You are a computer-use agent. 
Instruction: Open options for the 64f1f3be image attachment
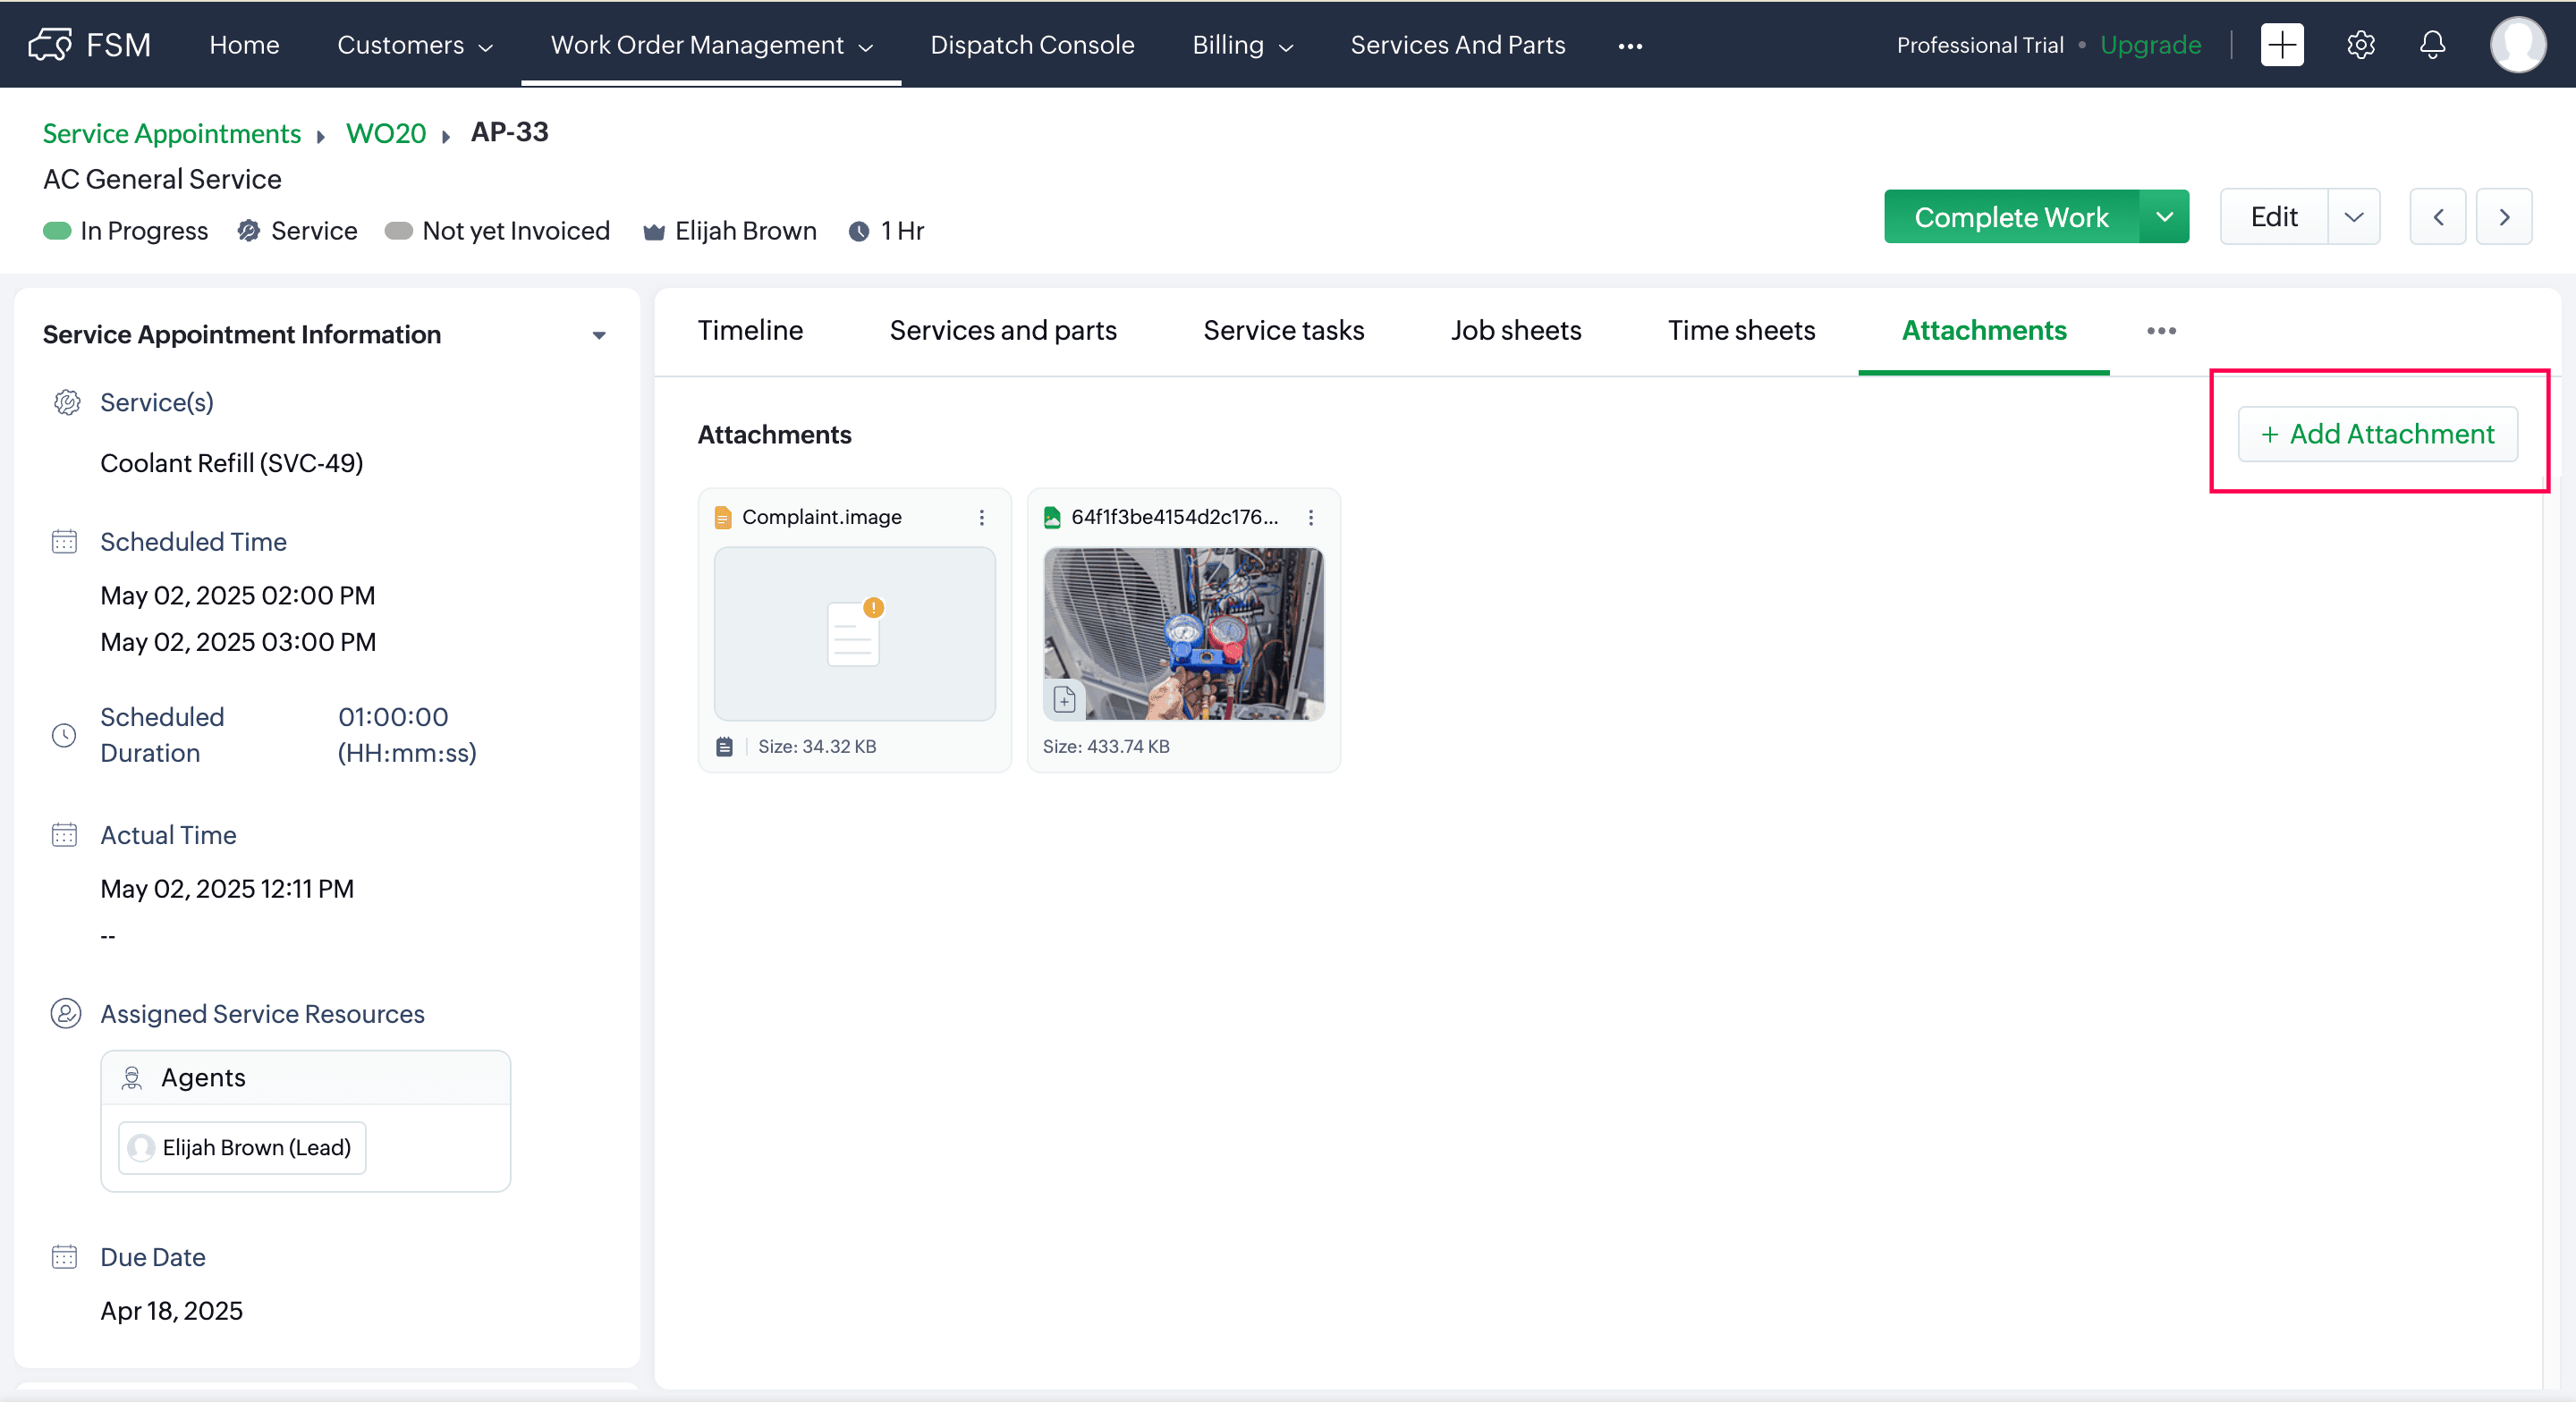[x=1310, y=517]
